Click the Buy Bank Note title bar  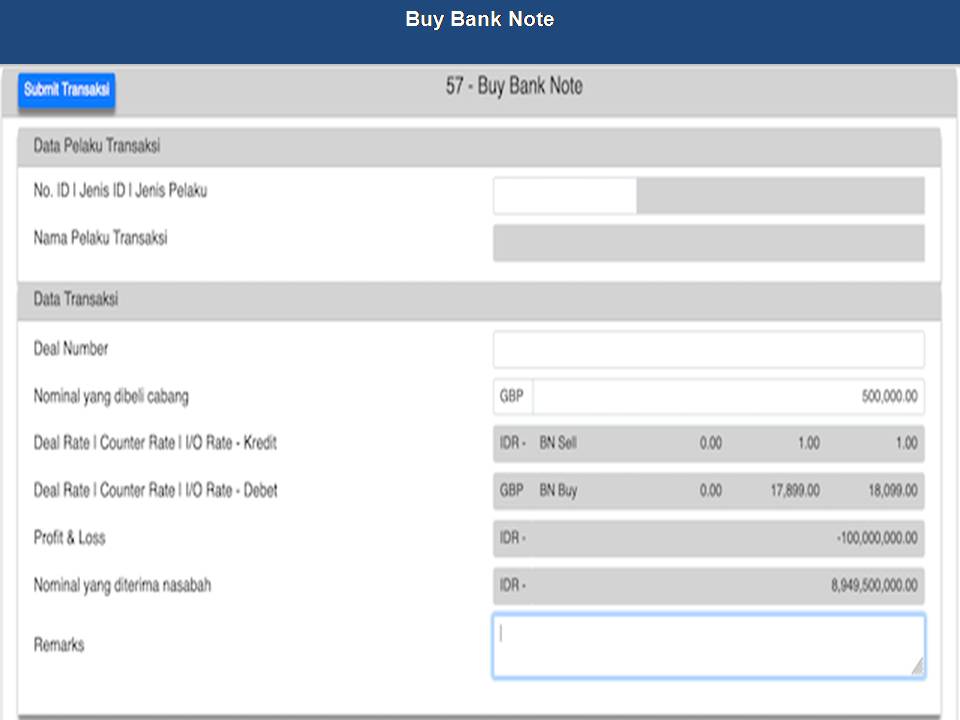click(x=480, y=20)
